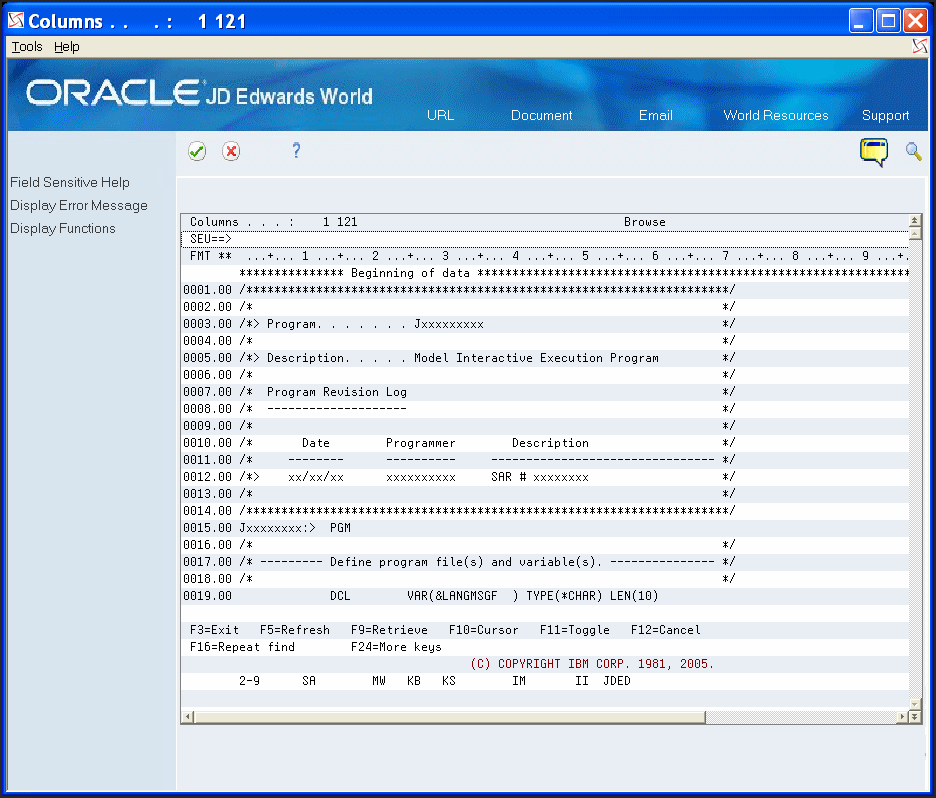Click the horizontal scrollbar thumb
This screenshot has height=798, width=936.
pyautogui.click(x=449, y=716)
